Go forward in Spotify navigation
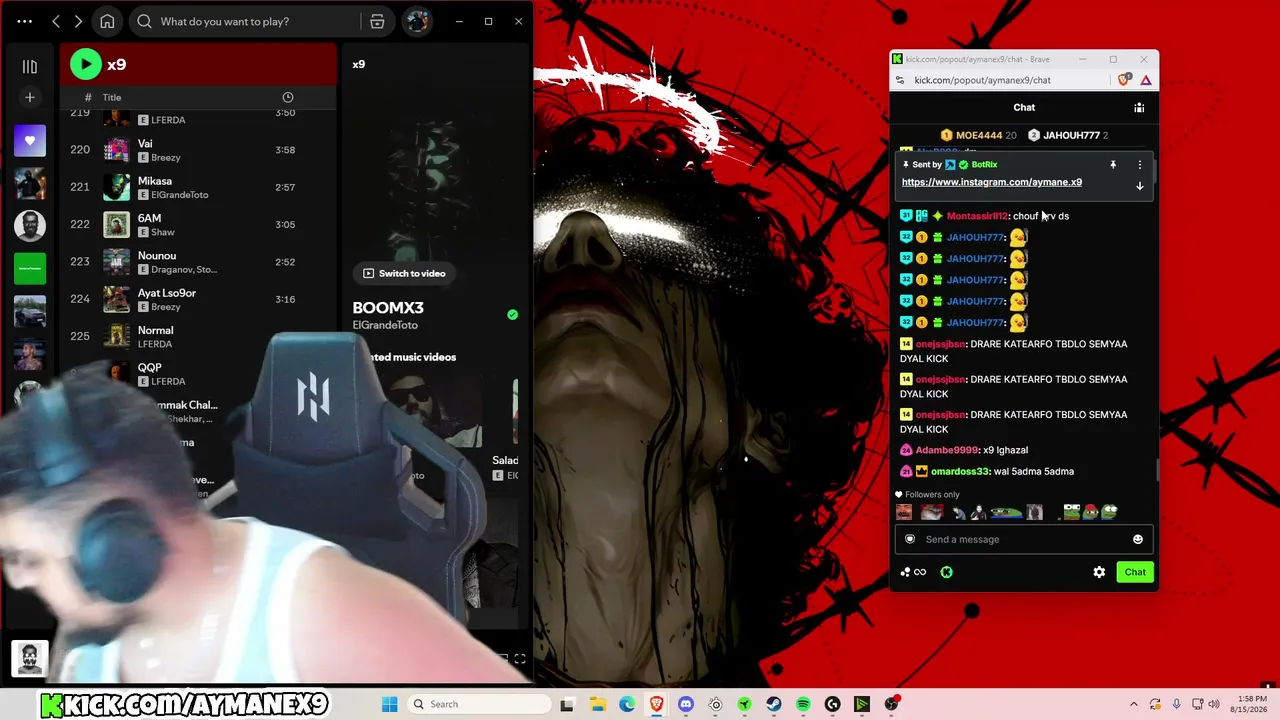The width and height of the screenshot is (1280, 720). (78, 21)
